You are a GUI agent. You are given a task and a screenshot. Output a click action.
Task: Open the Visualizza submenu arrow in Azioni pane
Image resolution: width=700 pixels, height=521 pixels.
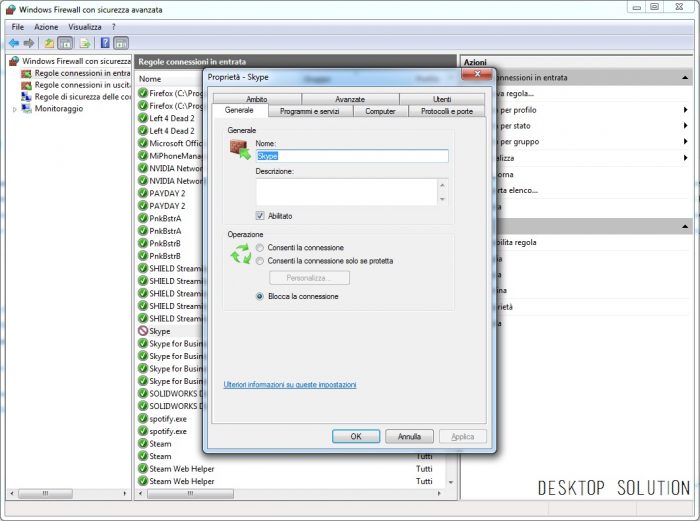tap(685, 158)
